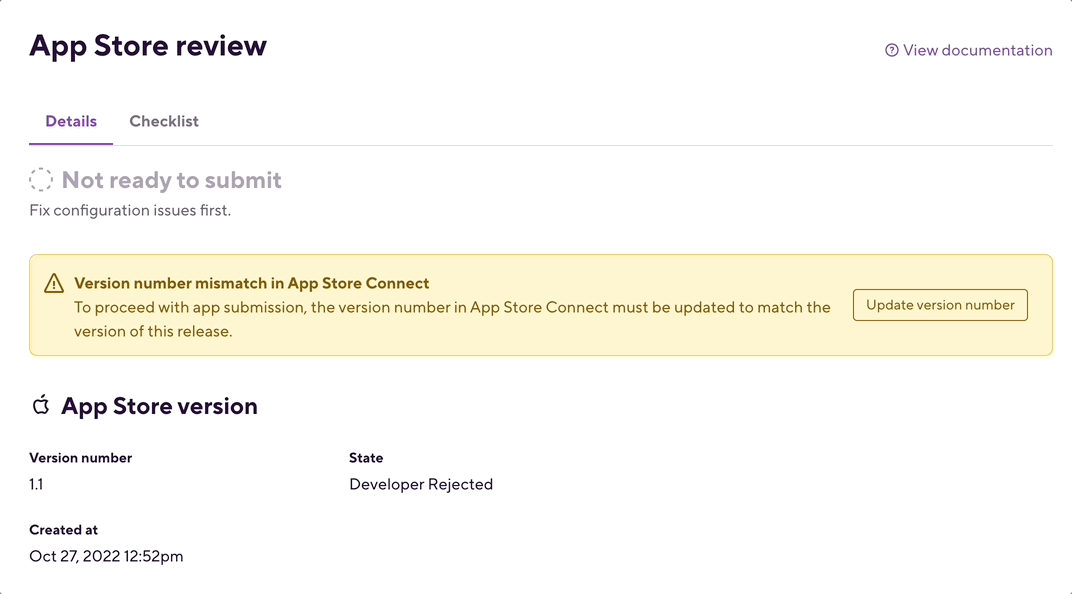Image resolution: width=1072 pixels, height=594 pixels.
Task: Click the Update version number button
Action: point(940,305)
